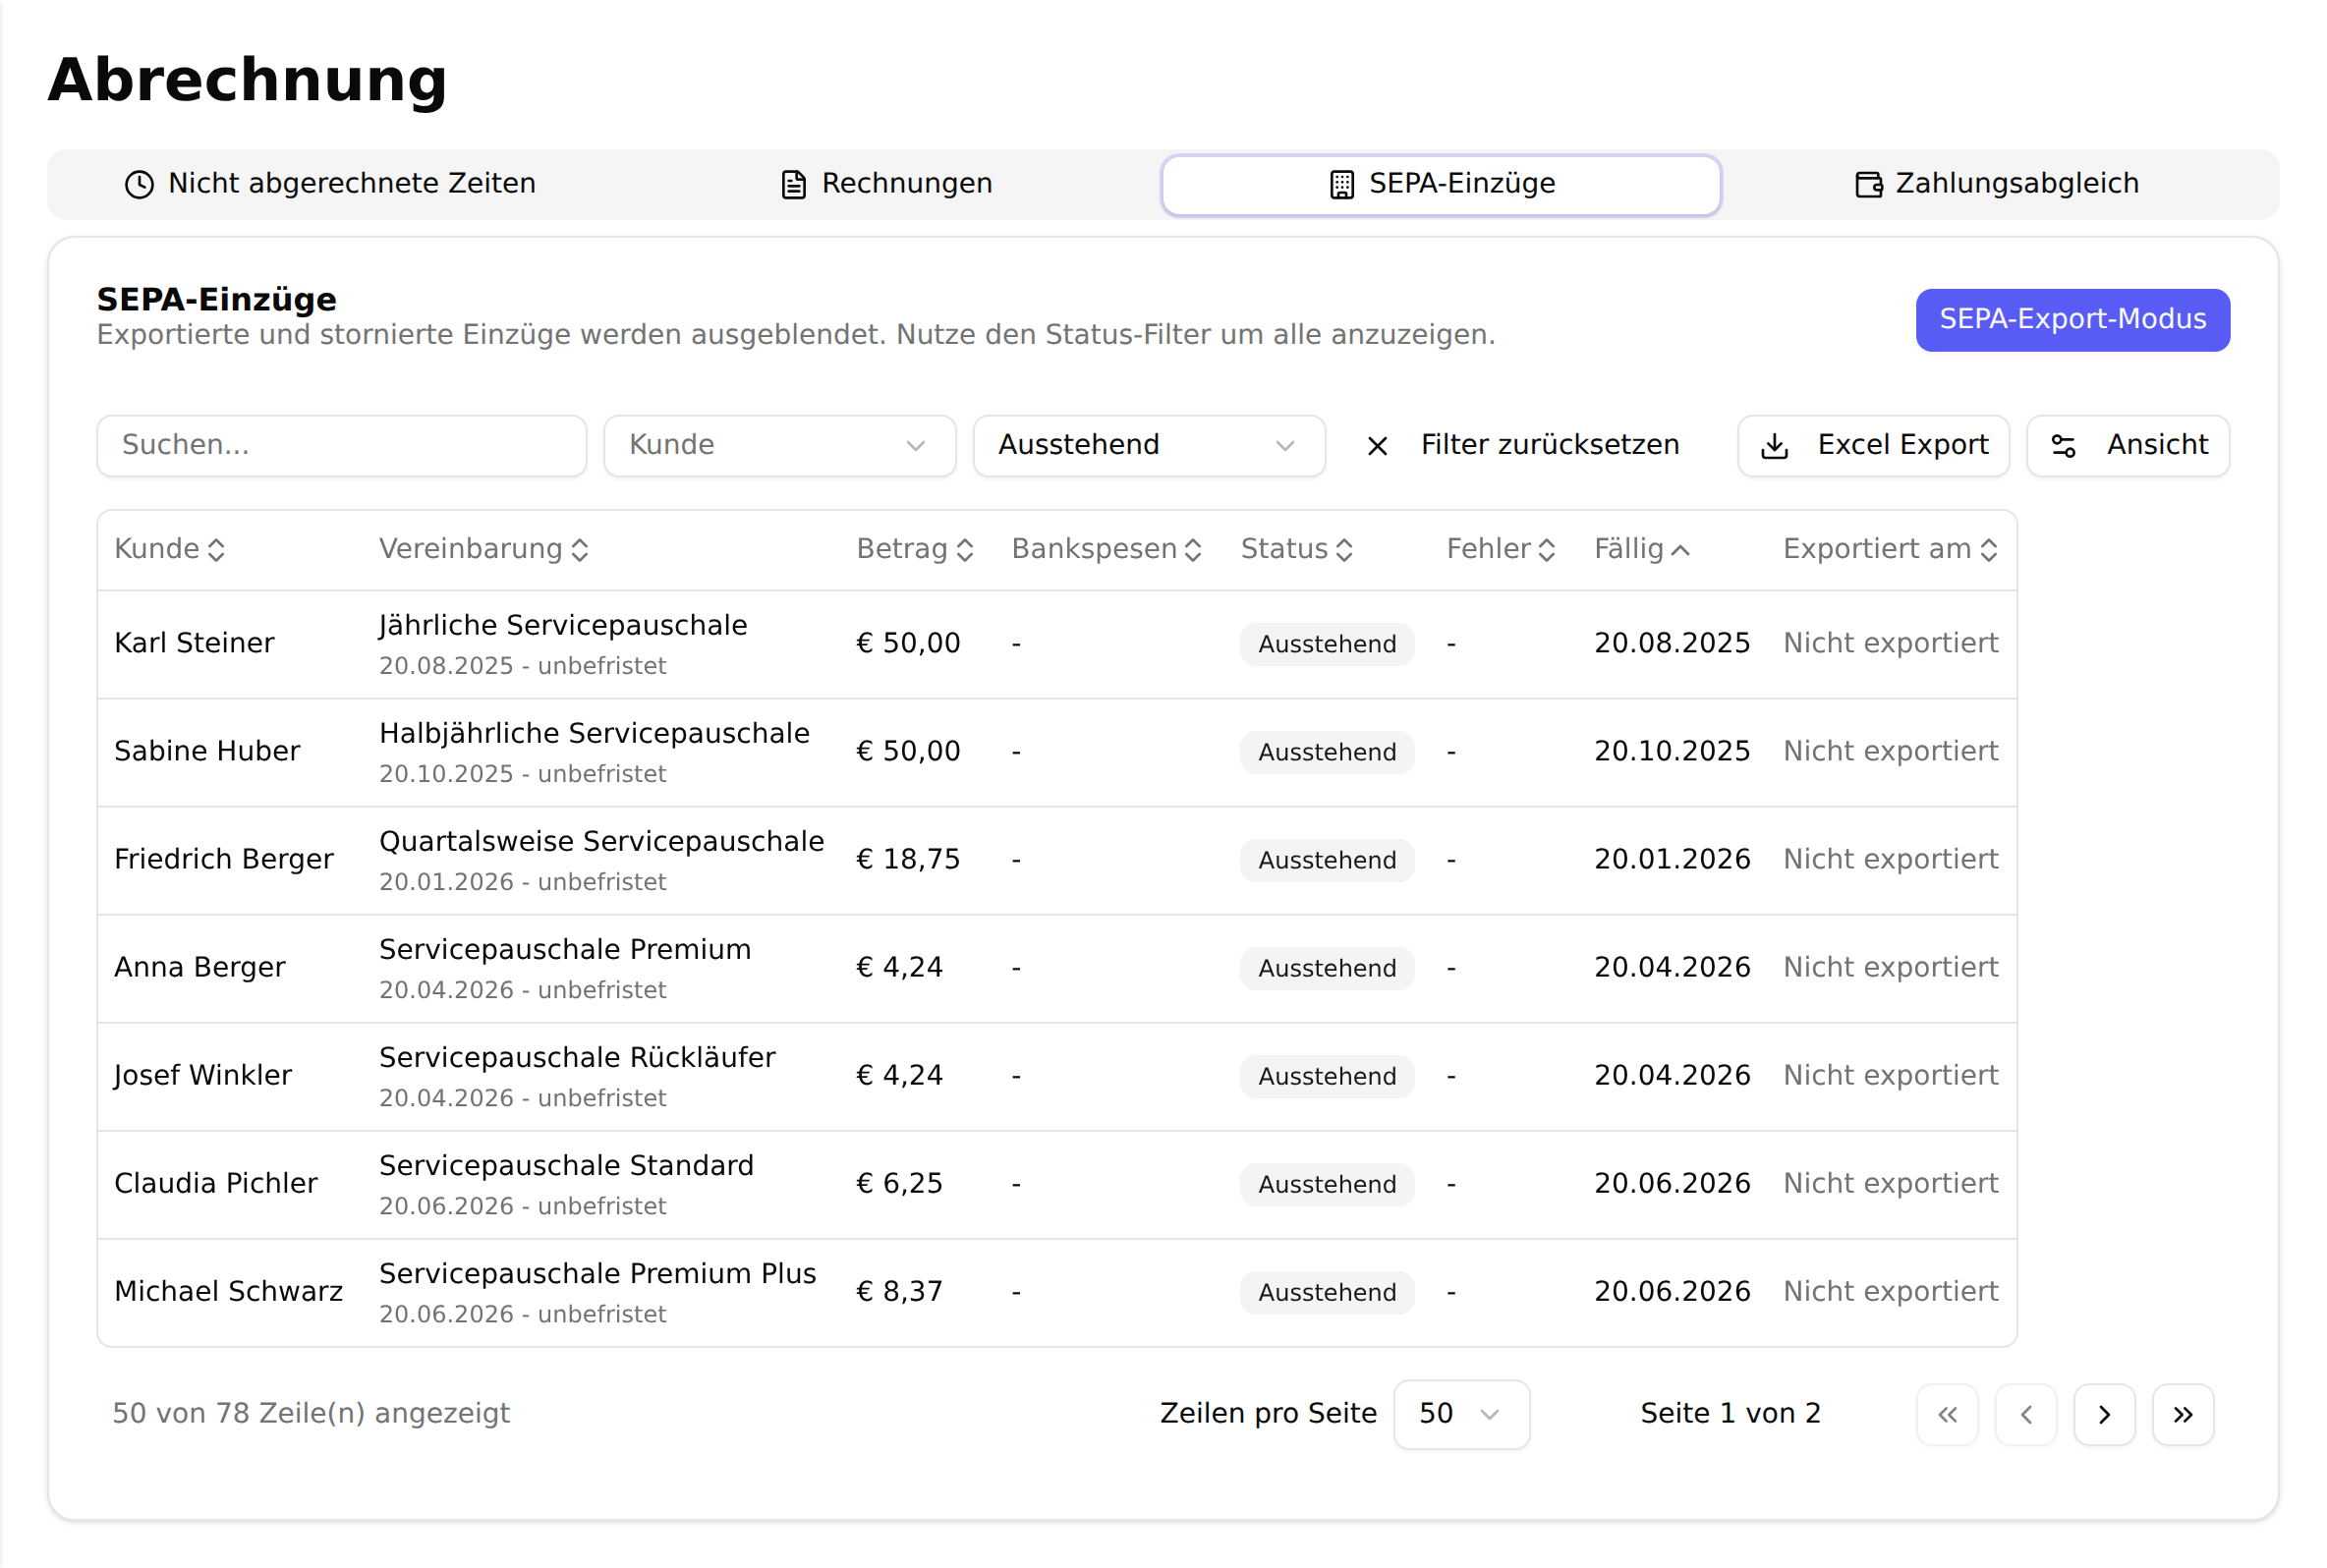This screenshot has width=2327, height=1568.
Task: Open the Ausstehend status filter dropdown
Action: click(1148, 446)
